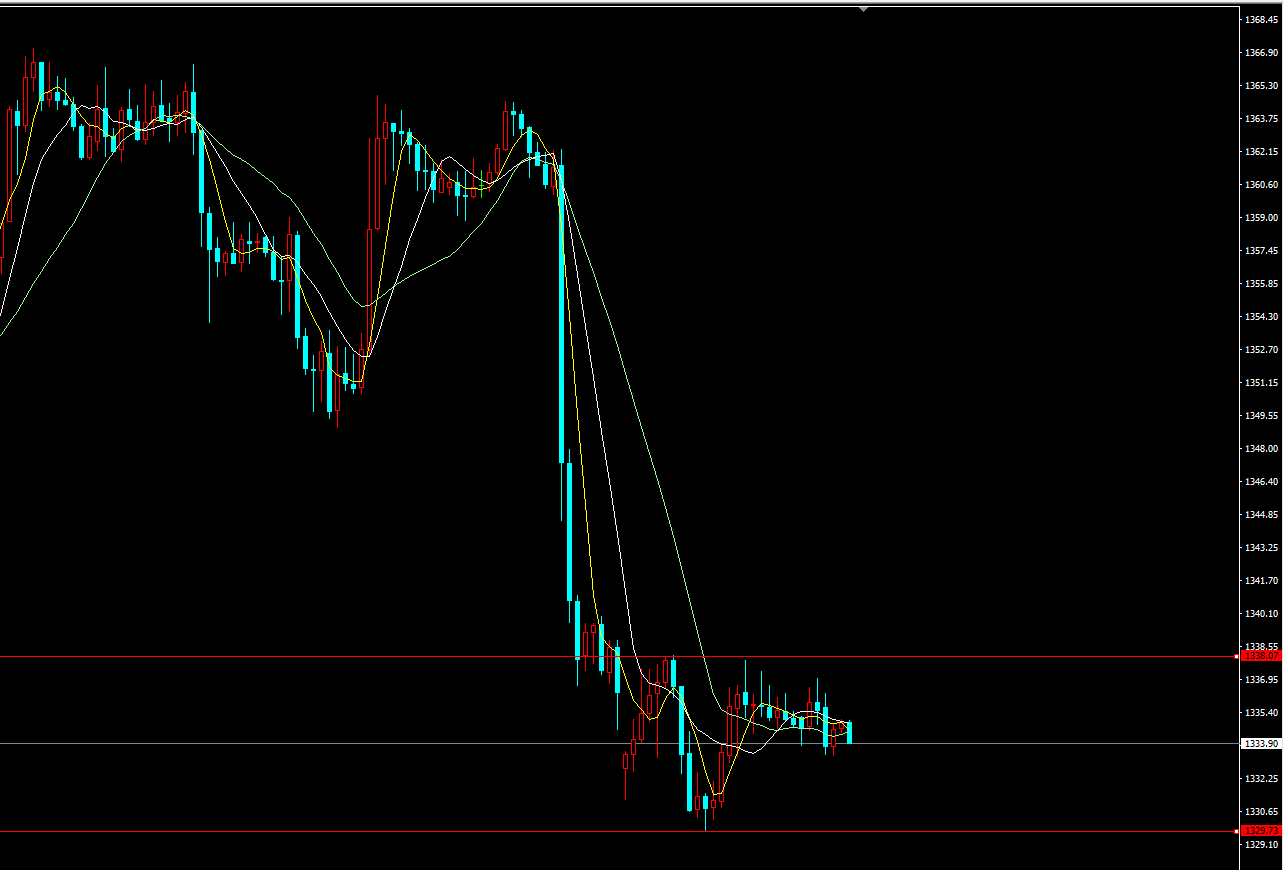Click the 1368.45 price scale value
This screenshot has width=1284, height=870.
tap(1262, 19)
